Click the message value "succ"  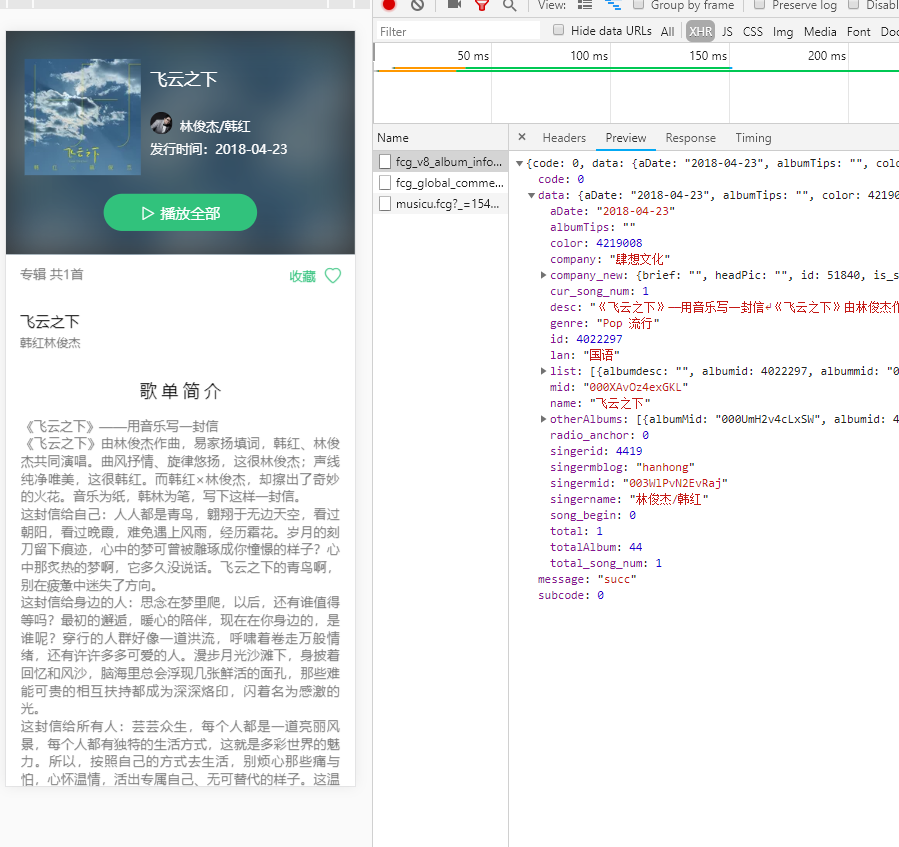[617, 579]
